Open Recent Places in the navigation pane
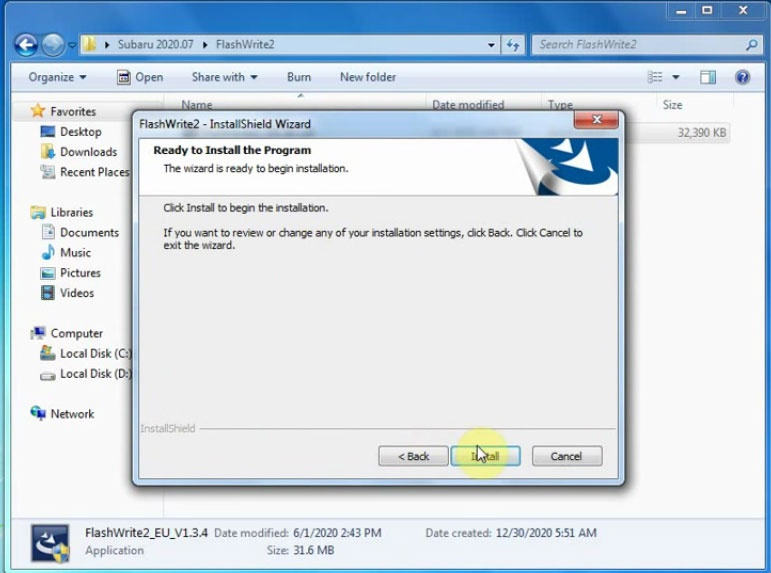 tap(95, 172)
